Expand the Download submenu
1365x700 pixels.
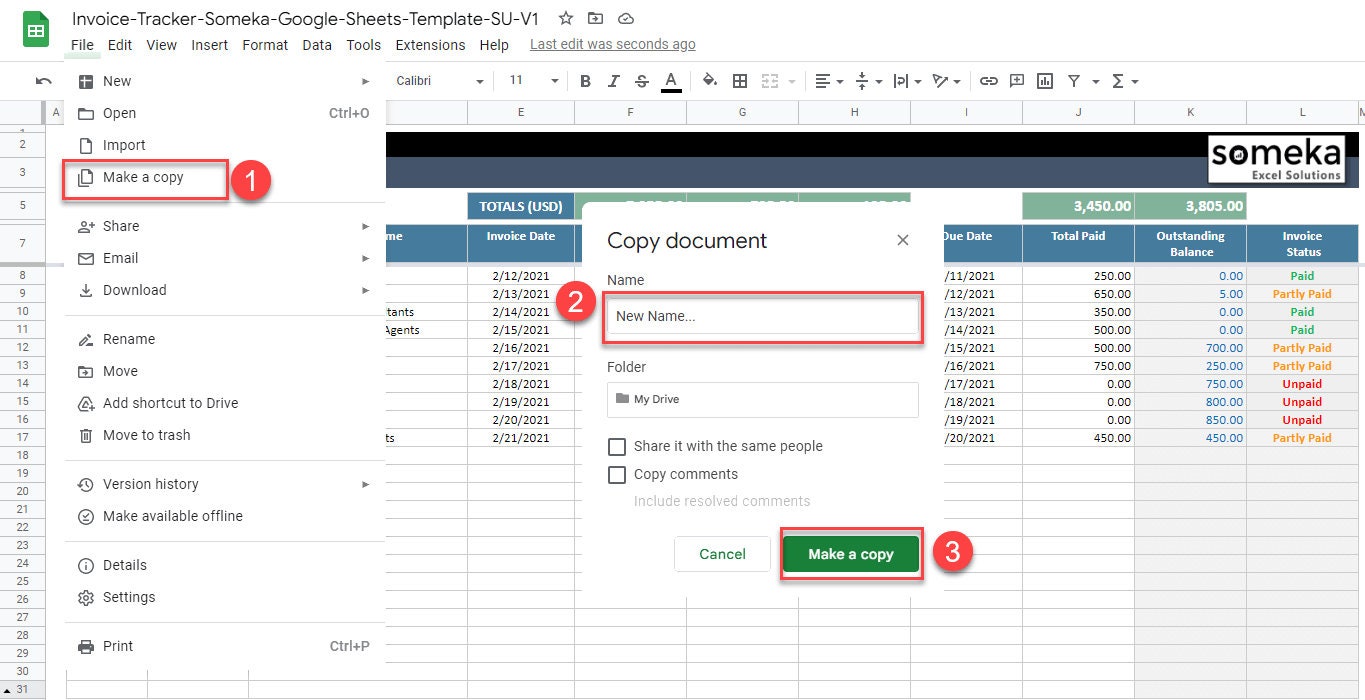225,290
